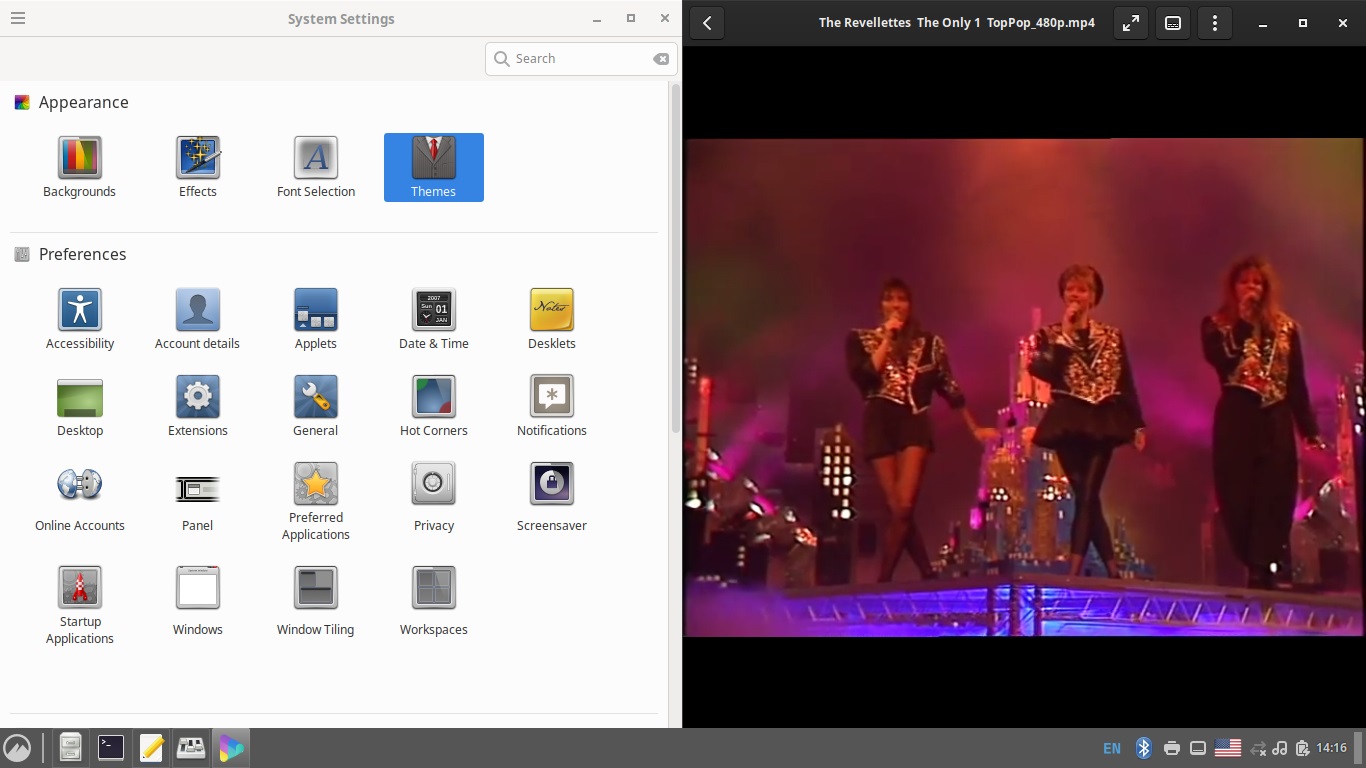Open the Desklets settings
1366x768 pixels.
click(x=552, y=319)
